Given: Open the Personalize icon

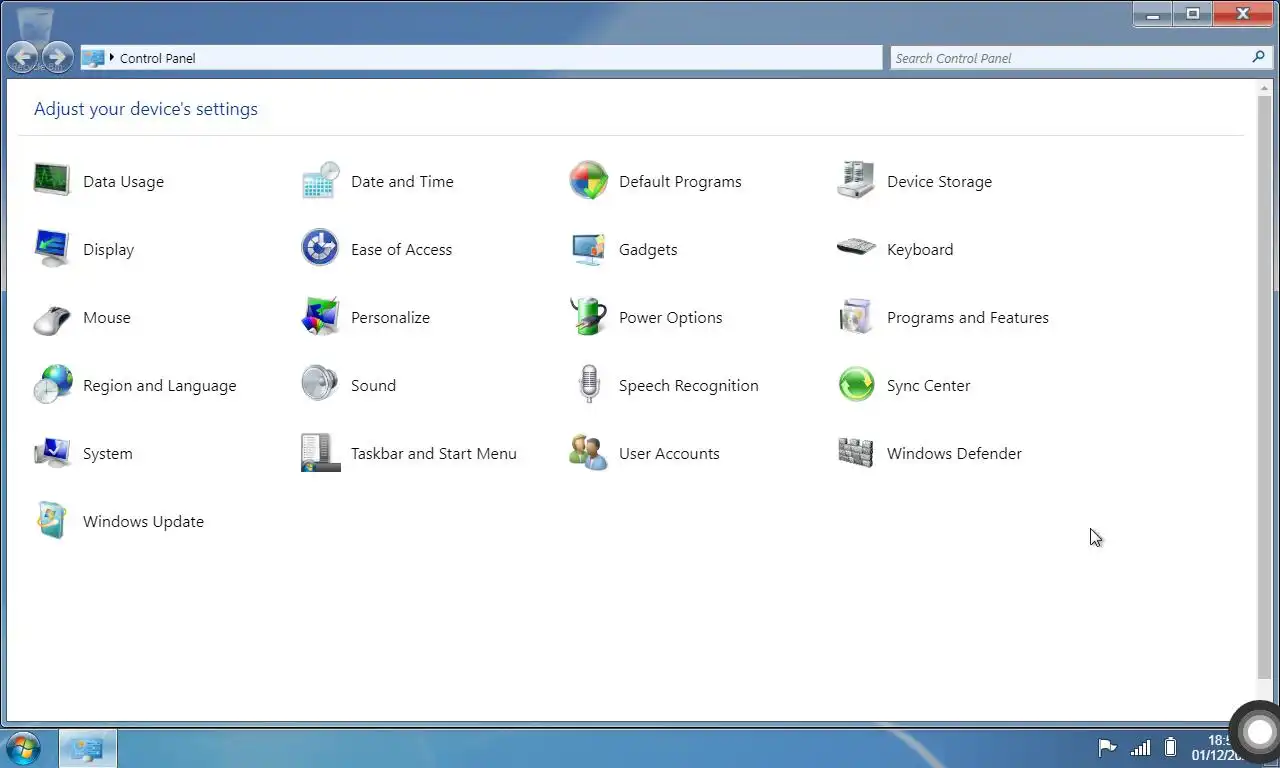Looking at the screenshot, I should click(x=320, y=317).
